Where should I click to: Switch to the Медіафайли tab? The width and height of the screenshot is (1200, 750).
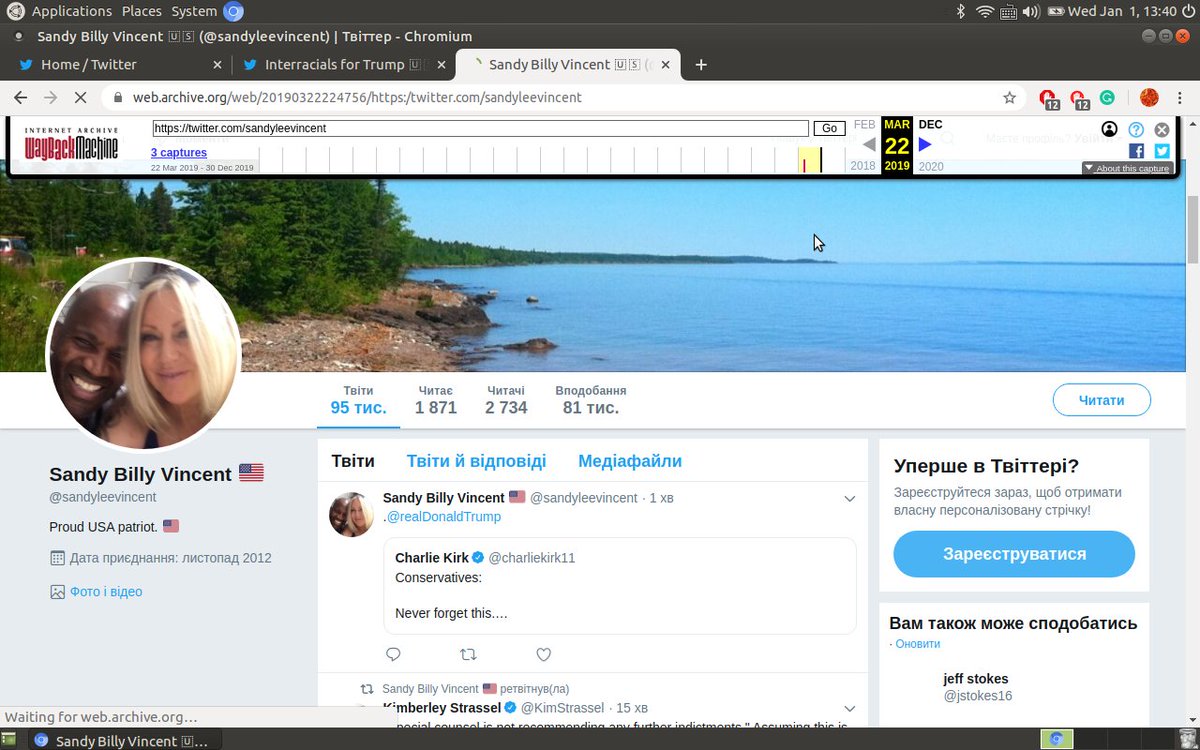click(629, 460)
